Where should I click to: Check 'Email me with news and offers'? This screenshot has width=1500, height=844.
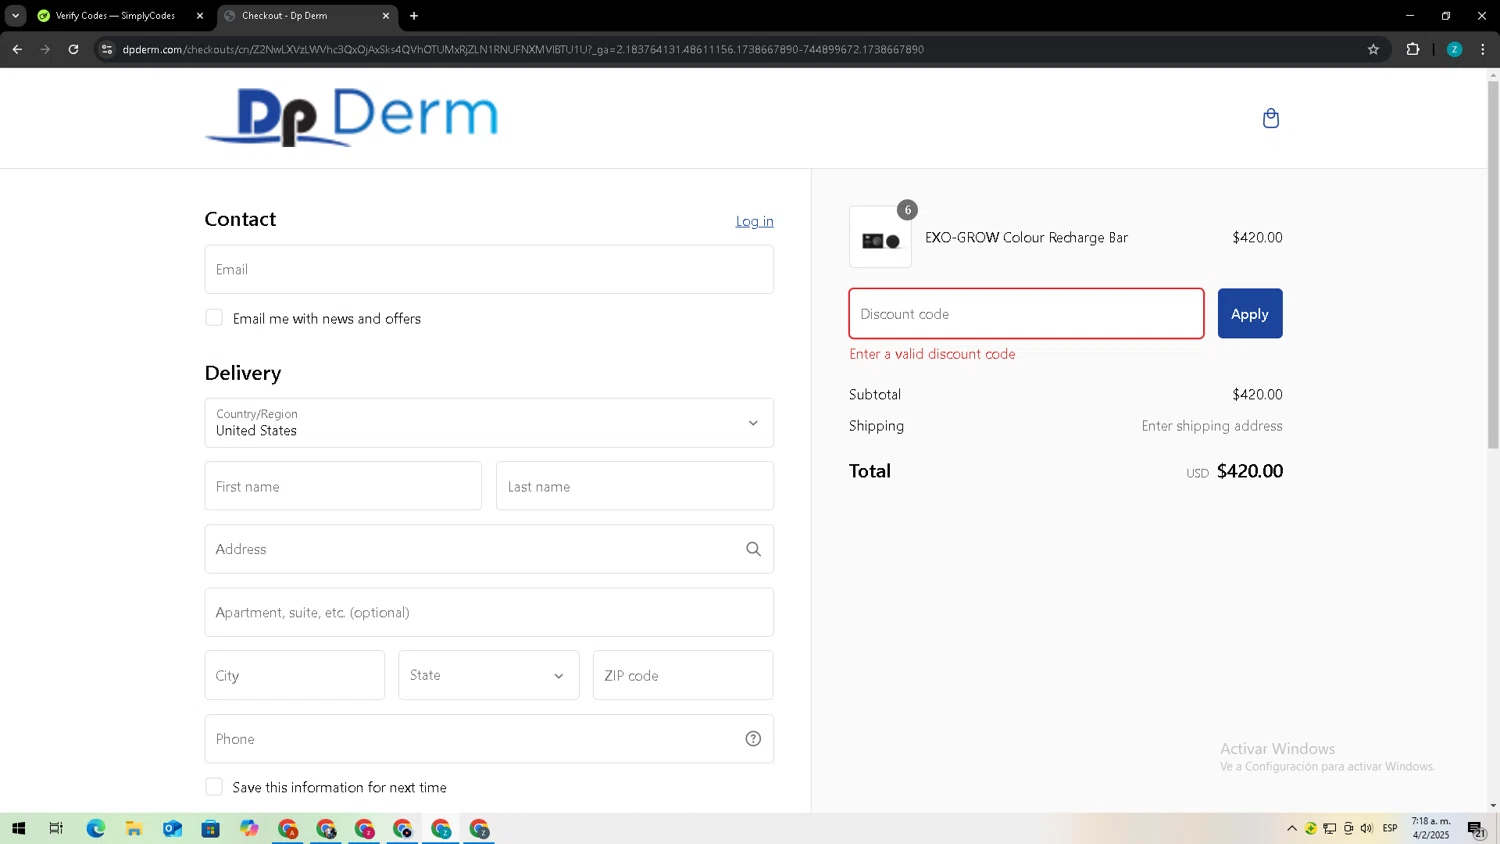click(x=214, y=318)
